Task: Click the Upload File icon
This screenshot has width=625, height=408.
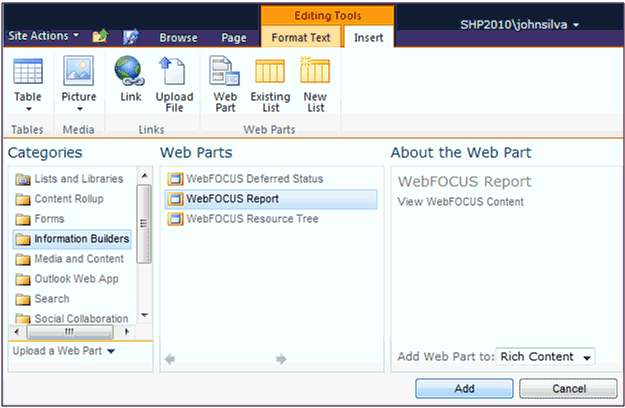Action: pyautogui.click(x=173, y=71)
